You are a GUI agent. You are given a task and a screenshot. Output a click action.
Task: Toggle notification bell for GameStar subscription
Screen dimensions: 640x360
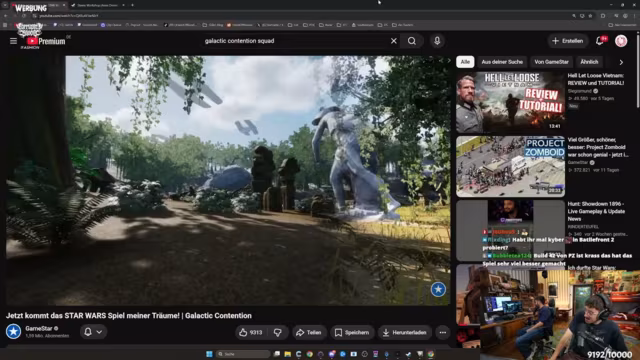88,332
